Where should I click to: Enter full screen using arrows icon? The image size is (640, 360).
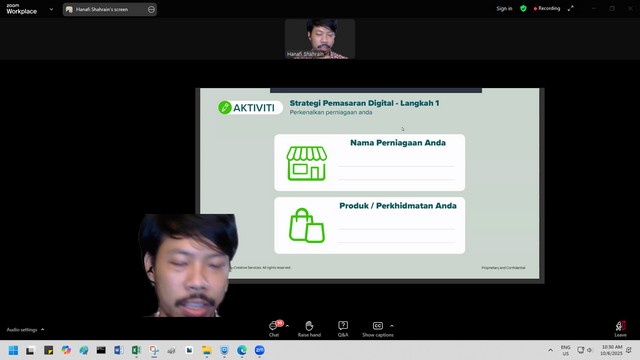[x=571, y=8]
